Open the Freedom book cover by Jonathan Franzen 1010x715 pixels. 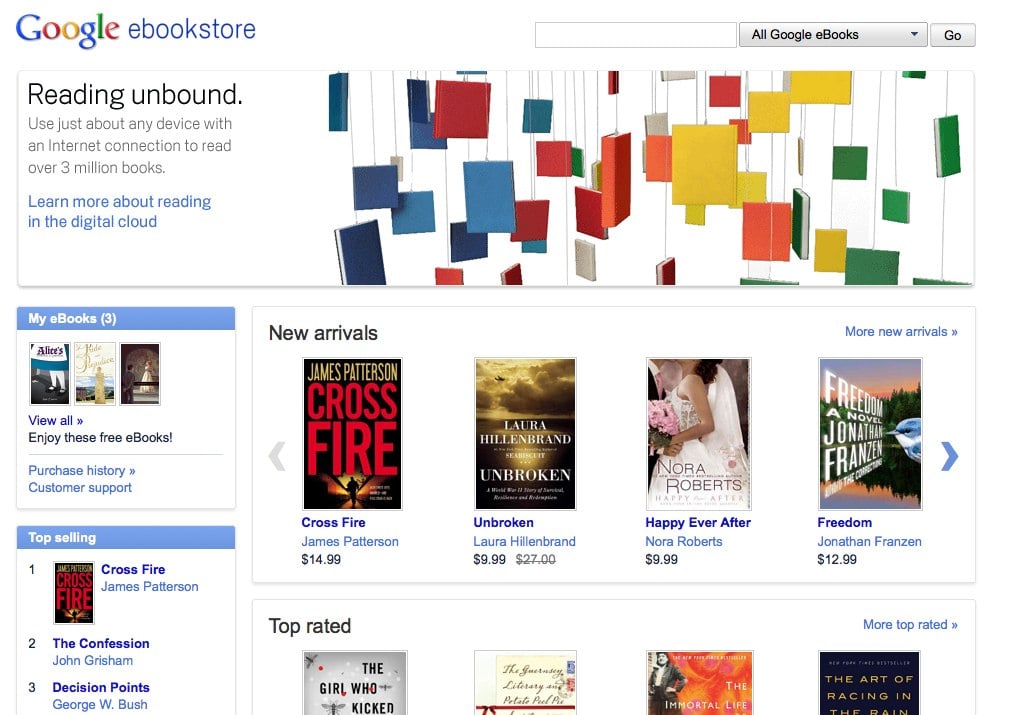point(870,434)
